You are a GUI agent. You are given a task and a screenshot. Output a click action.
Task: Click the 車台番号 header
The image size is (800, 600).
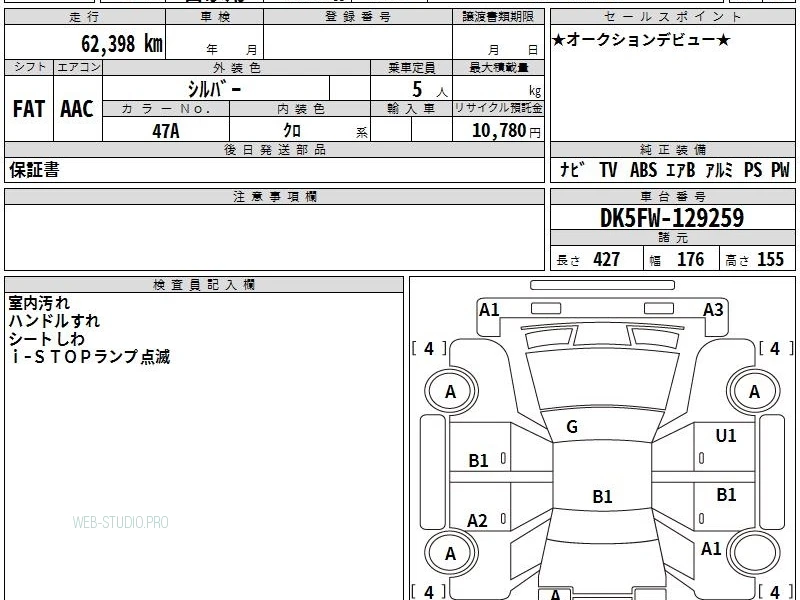click(672, 196)
